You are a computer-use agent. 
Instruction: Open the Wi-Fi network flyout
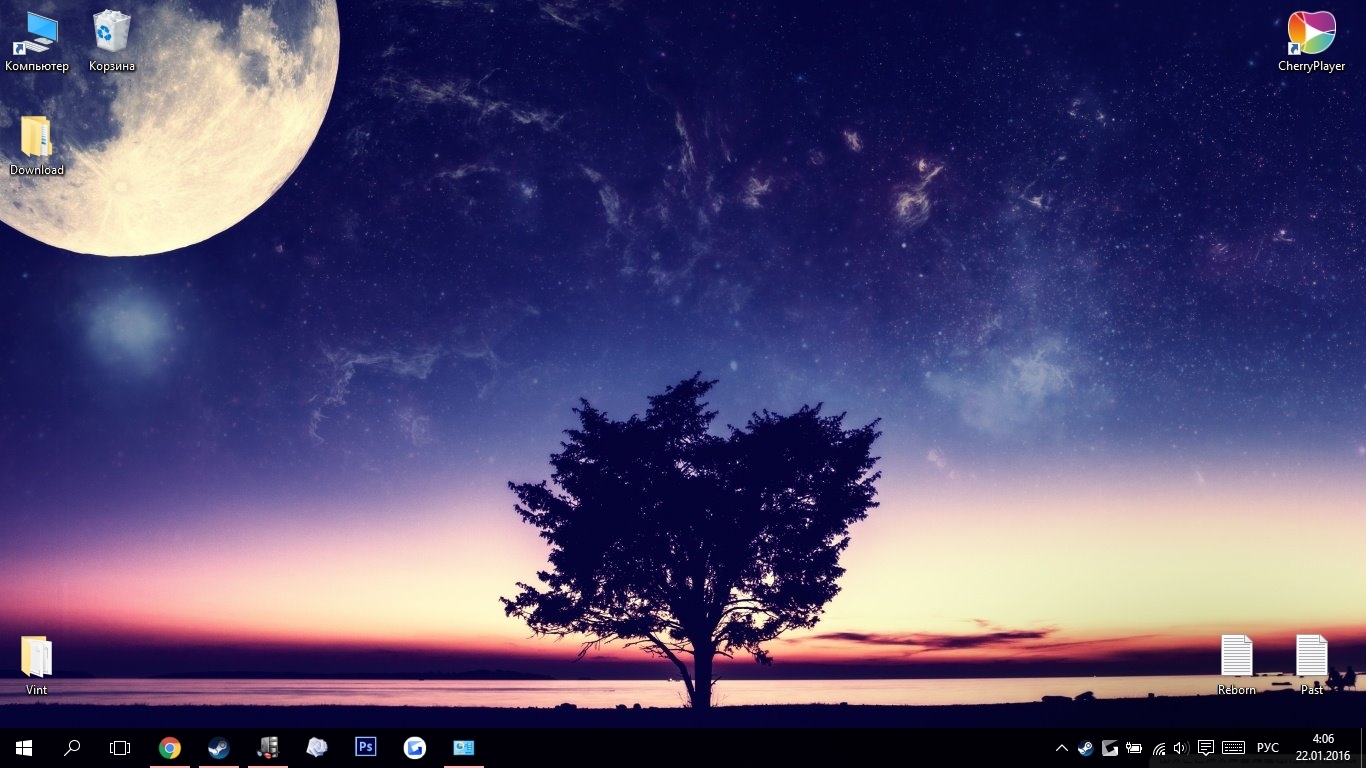coord(1158,748)
